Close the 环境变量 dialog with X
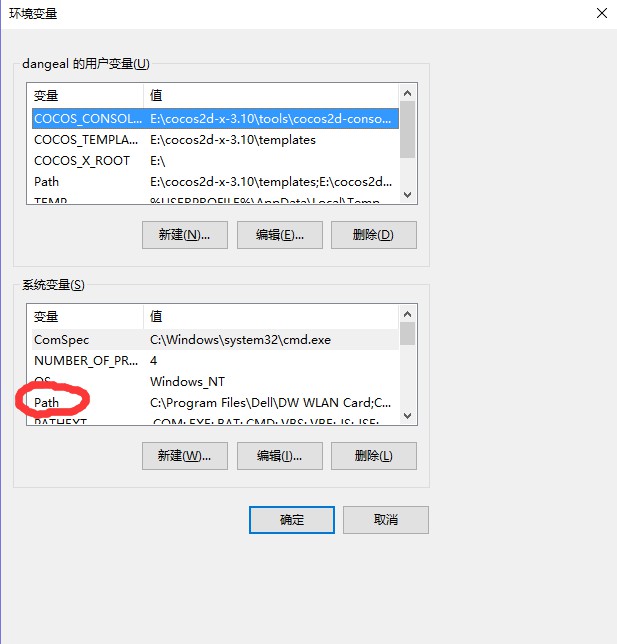This screenshot has height=644, width=617. (x=602, y=13)
